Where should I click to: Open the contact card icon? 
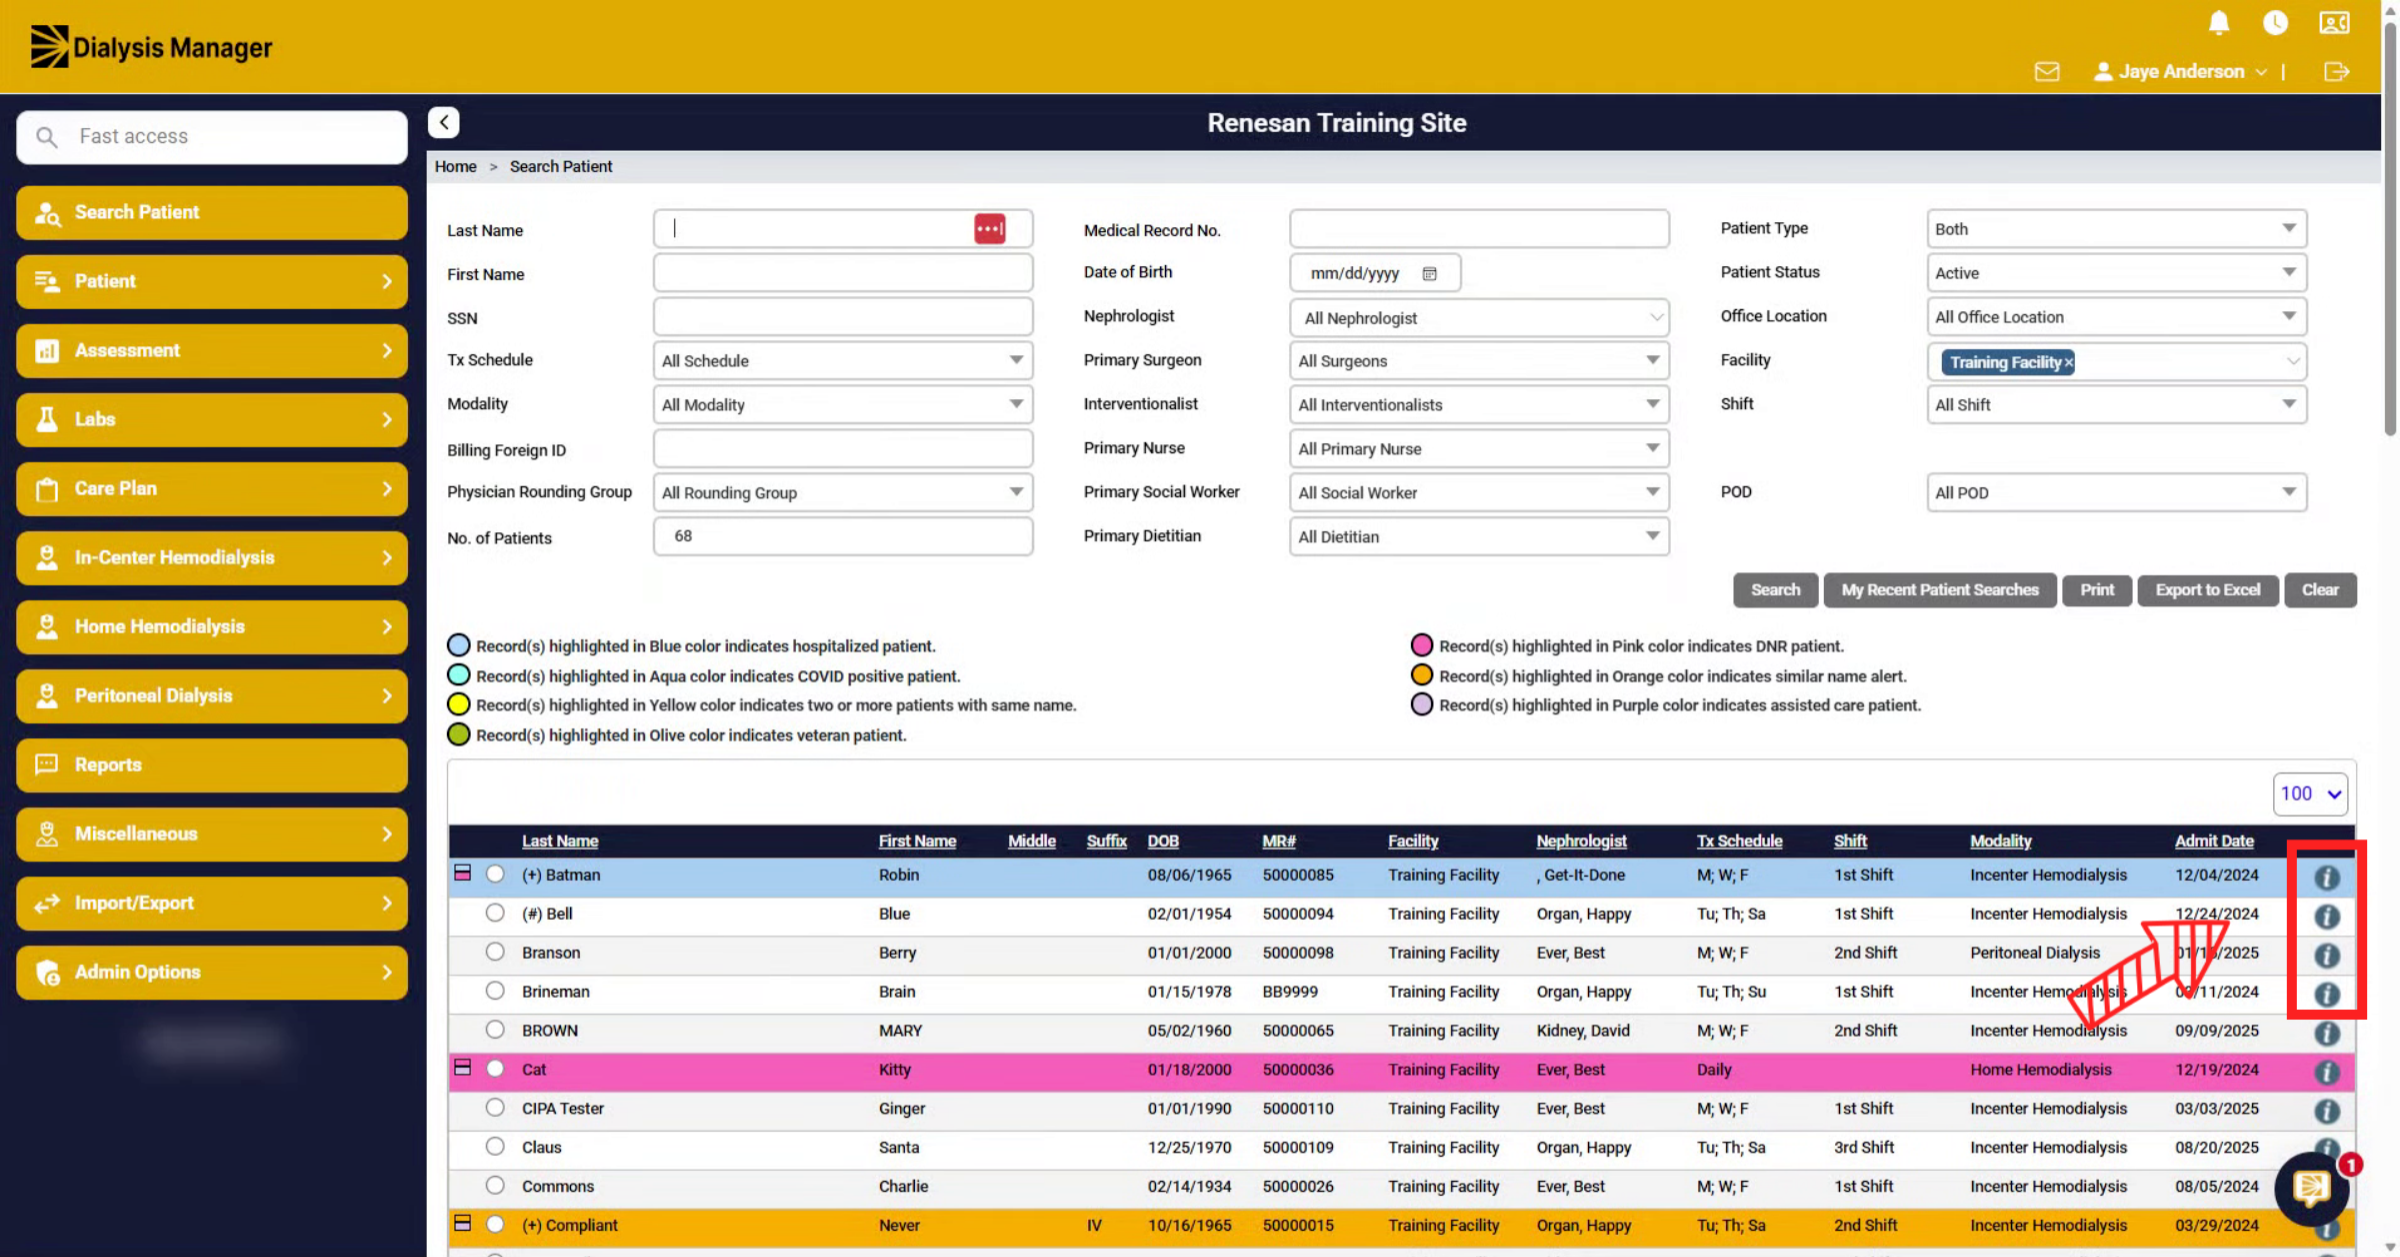tap(2334, 22)
